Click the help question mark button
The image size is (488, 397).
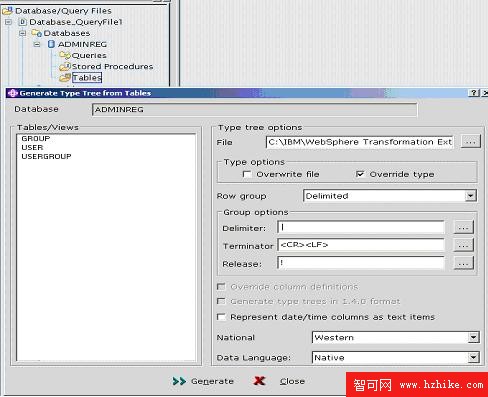click(x=474, y=93)
